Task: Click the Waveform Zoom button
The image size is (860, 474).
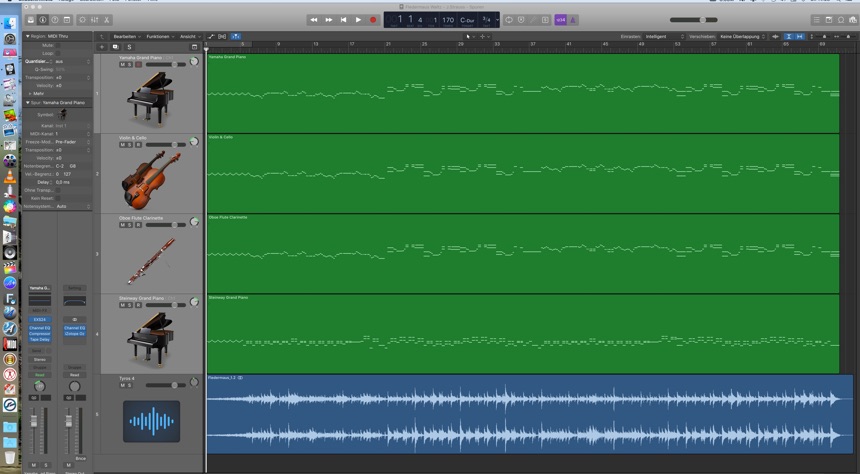Action: (x=776, y=36)
